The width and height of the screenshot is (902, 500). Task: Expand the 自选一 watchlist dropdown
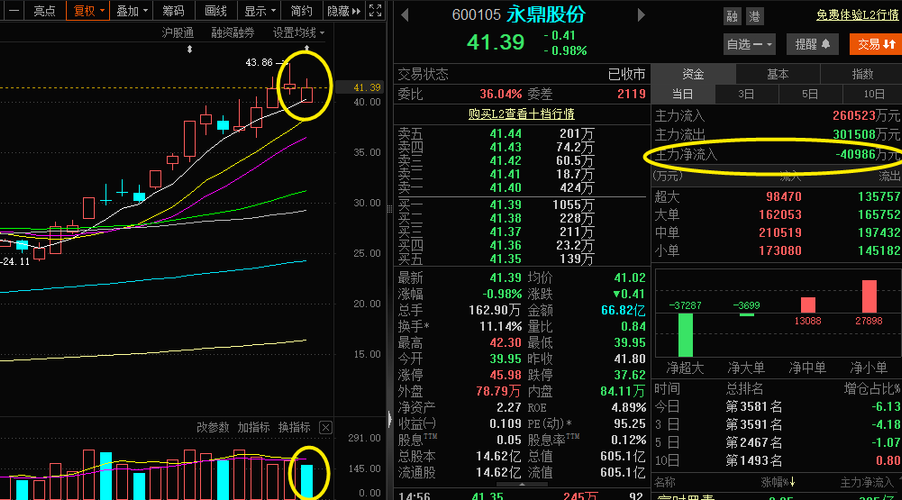coord(749,44)
